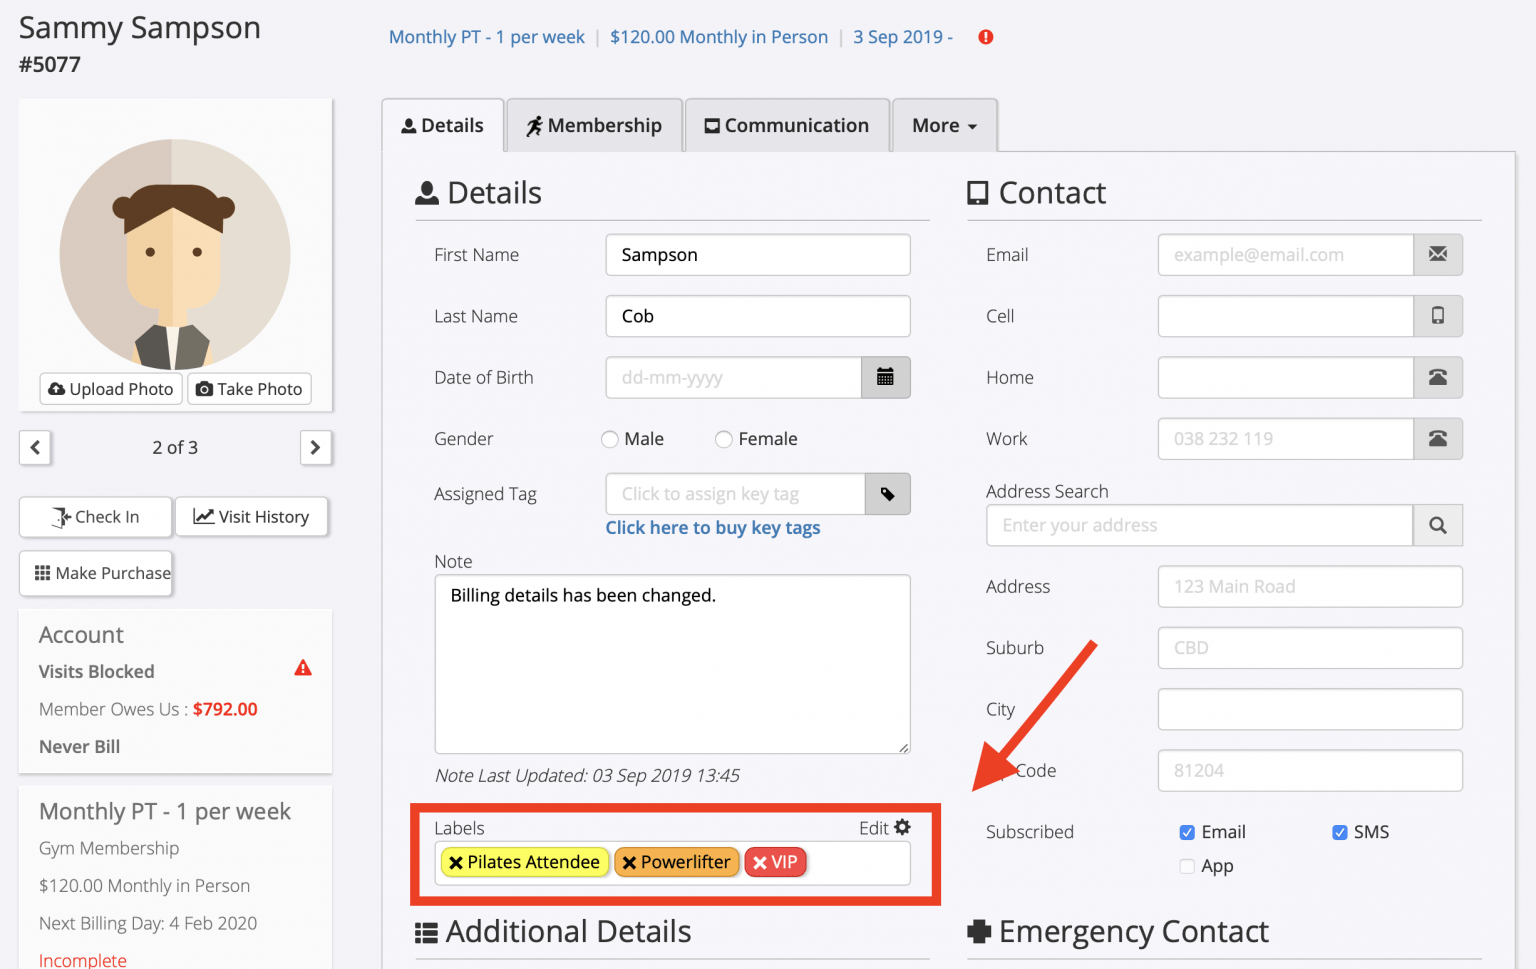The width and height of the screenshot is (1536, 969).
Task: Click the Labels Edit gear icon
Action: coord(903,827)
